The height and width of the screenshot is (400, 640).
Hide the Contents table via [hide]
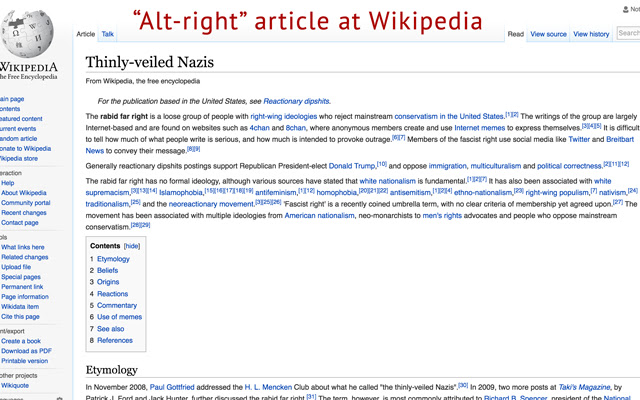click(x=132, y=246)
